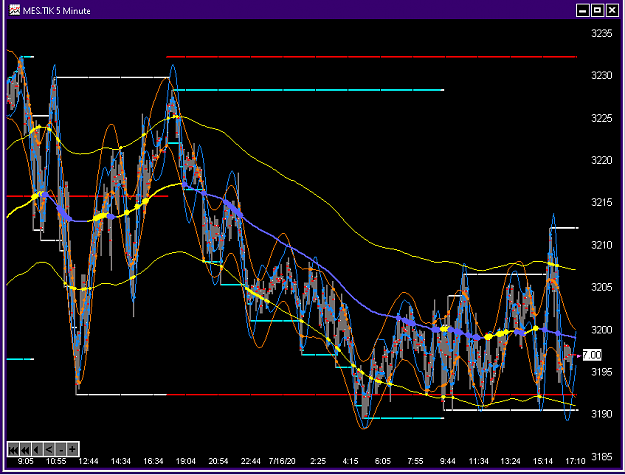This screenshot has width=625, height=475.
Task: Click the 2:25 time axis label
Action: 318,461
